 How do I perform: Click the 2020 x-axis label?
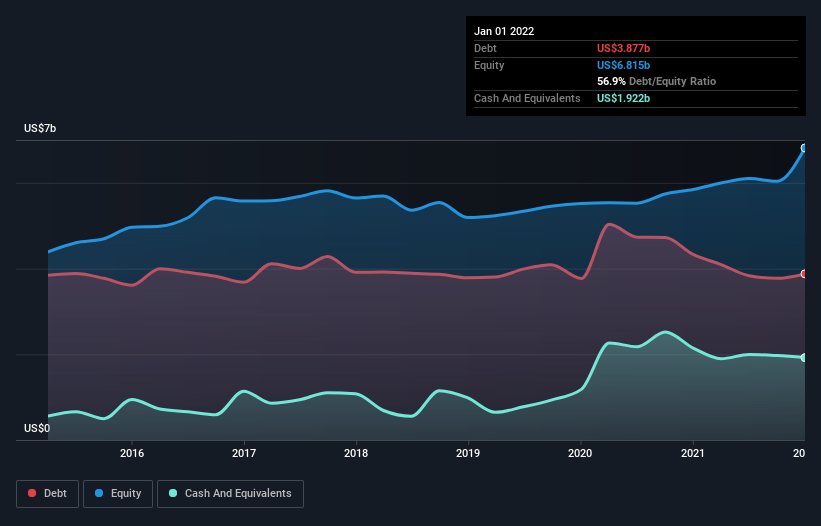(x=580, y=453)
